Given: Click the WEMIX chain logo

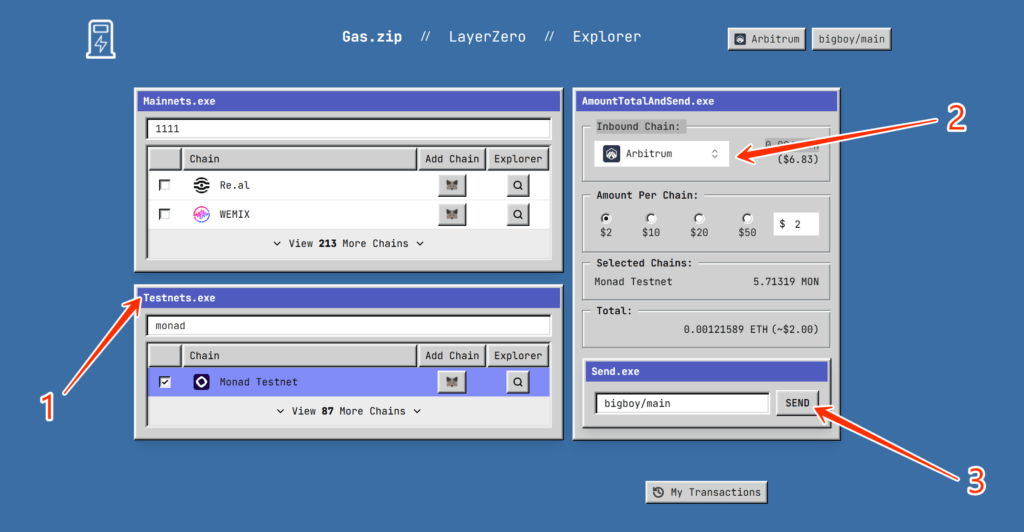Looking at the screenshot, I should pyautogui.click(x=202, y=214).
